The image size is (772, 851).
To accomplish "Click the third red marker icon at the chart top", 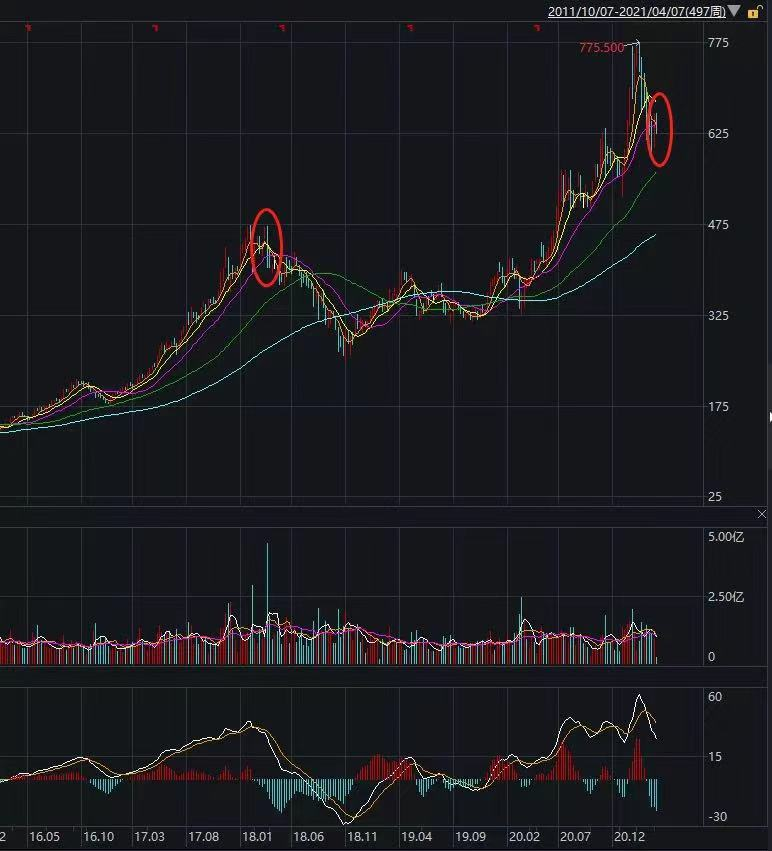I will [x=282, y=27].
